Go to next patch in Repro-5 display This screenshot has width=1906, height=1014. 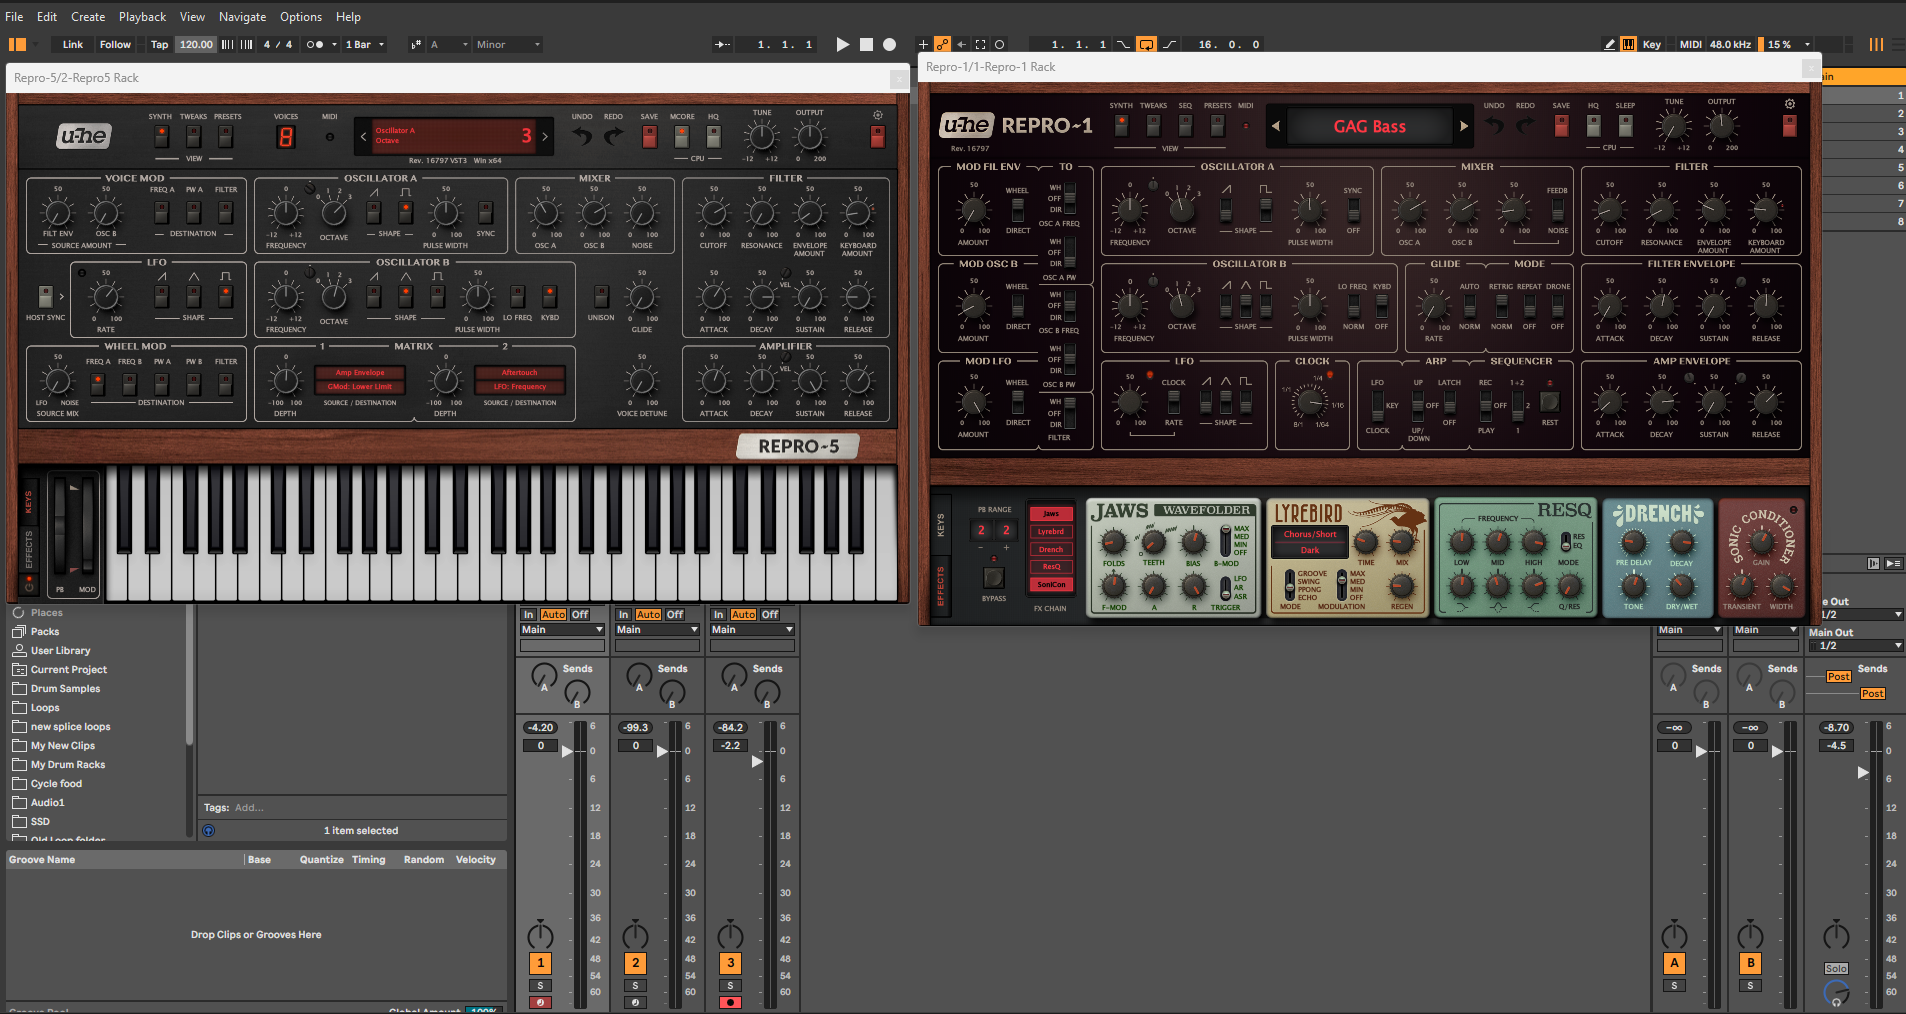pyautogui.click(x=545, y=136)
